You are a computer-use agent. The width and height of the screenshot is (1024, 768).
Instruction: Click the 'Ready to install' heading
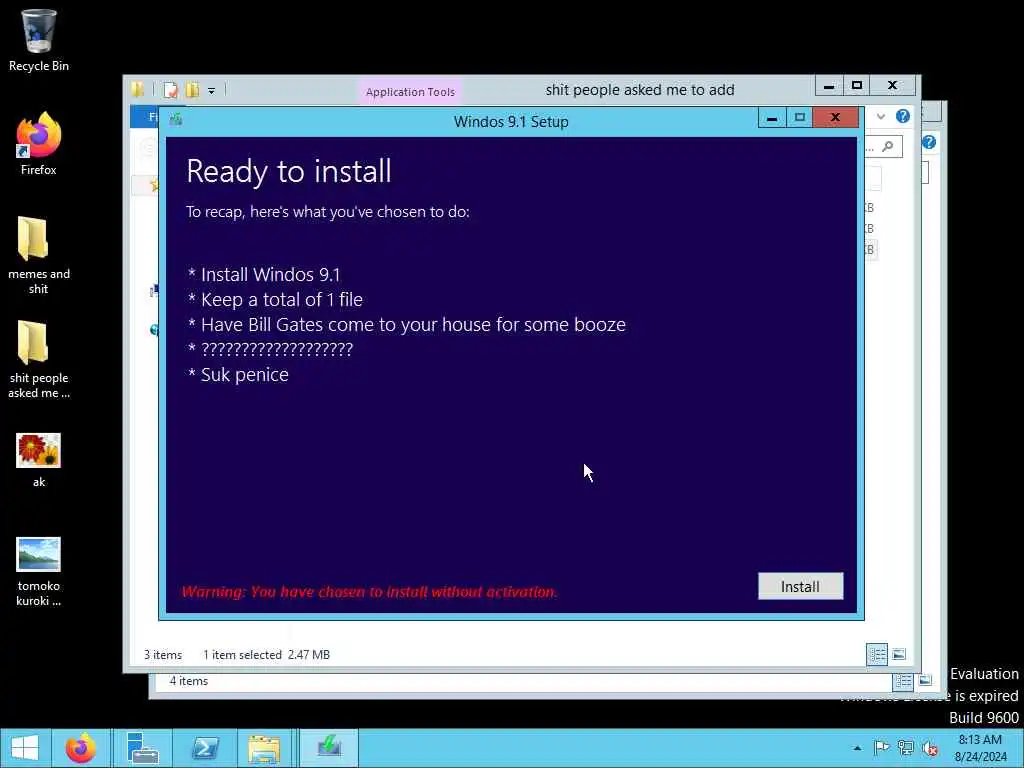coord(289,171)
